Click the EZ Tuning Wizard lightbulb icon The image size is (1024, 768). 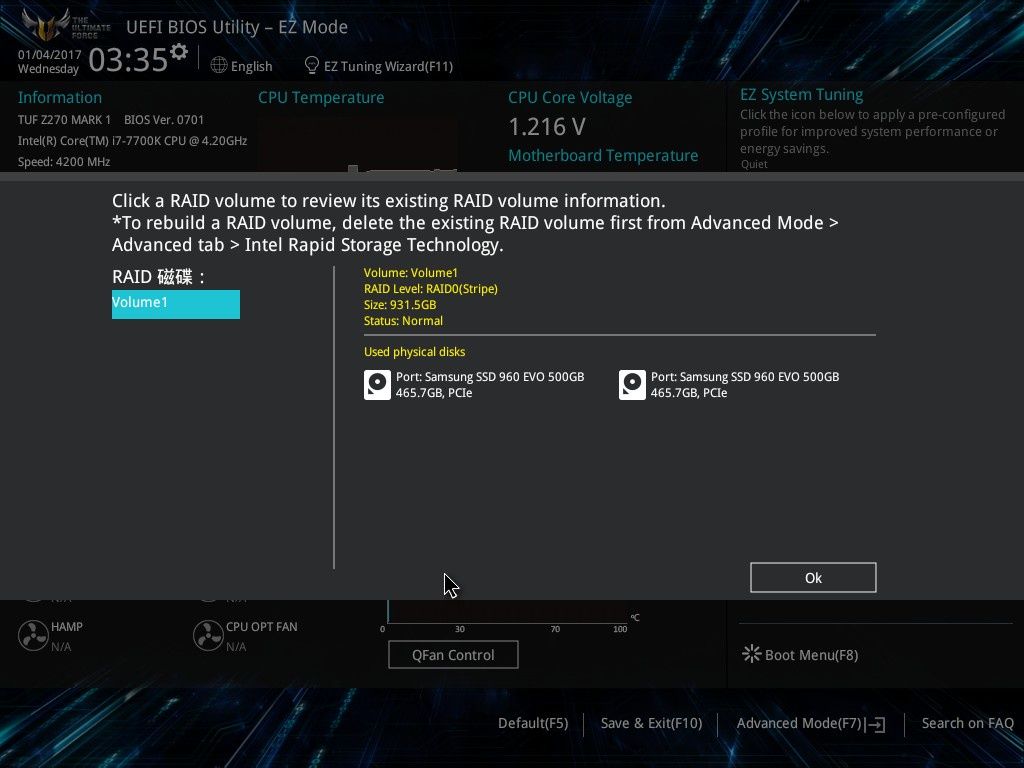pos(312,65)
